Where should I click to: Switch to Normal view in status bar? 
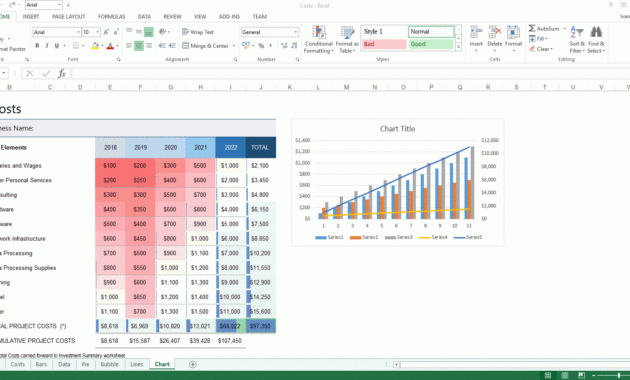[x=548, y=376]
